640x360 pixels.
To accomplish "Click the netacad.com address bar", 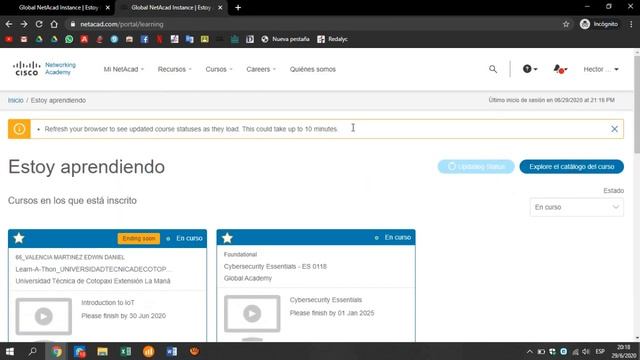I will click(314, 24).
